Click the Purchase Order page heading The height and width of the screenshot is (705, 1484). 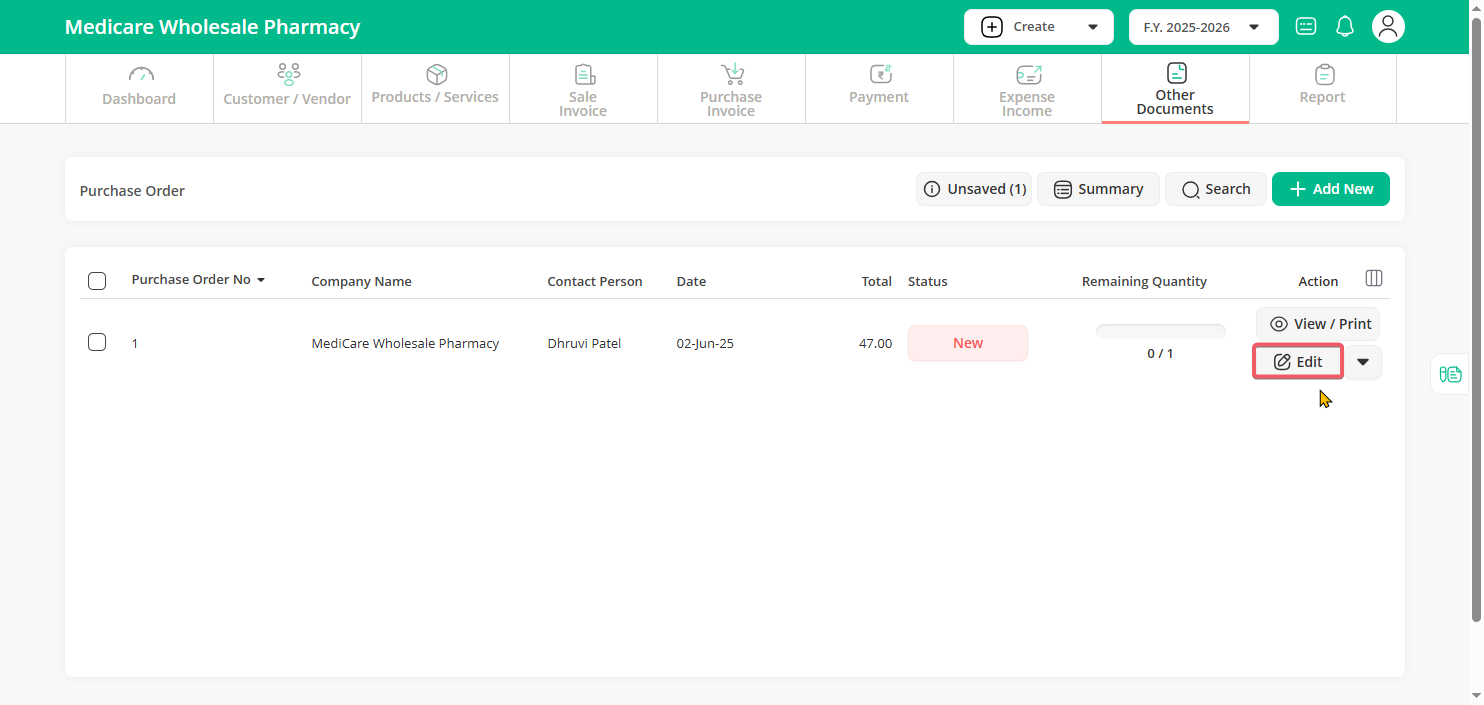point(132,191)
